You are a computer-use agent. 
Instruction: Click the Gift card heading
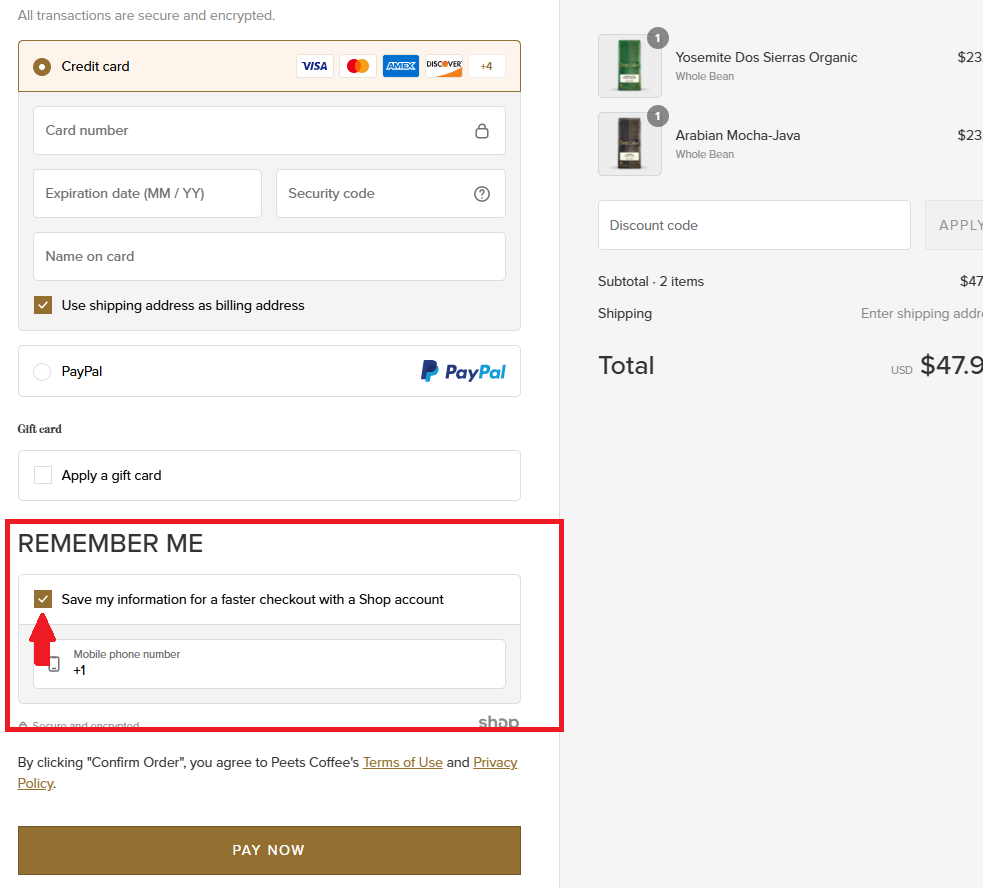coord(39,429)
